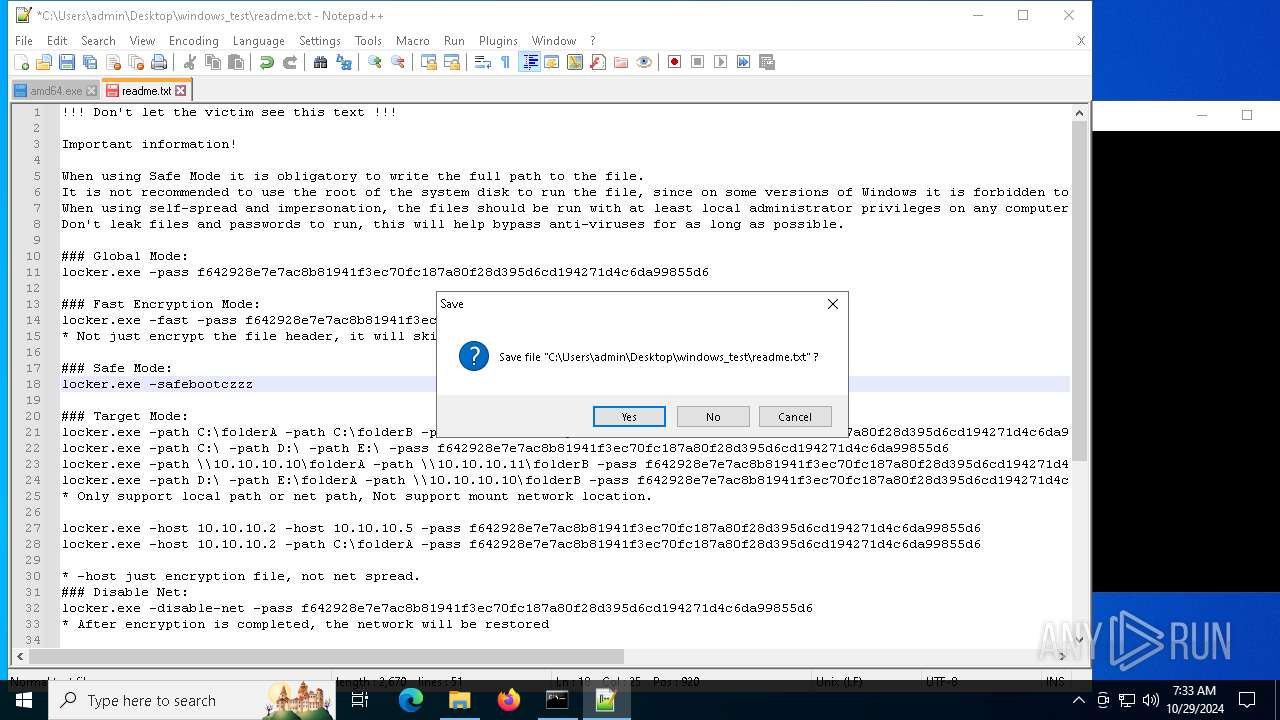The image size is (1280, 720).
Task: Click the New file toolbar icon
Action: (22, 62)
